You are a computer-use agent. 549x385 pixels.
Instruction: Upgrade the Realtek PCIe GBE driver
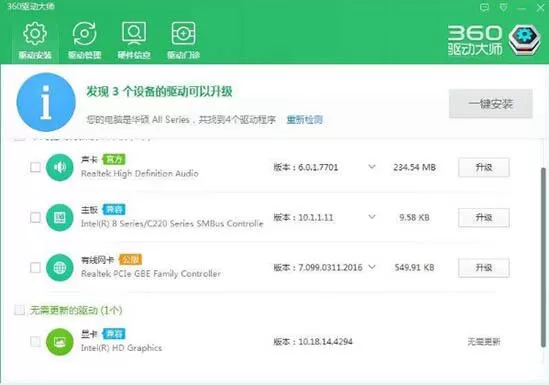tap(484, 268)
